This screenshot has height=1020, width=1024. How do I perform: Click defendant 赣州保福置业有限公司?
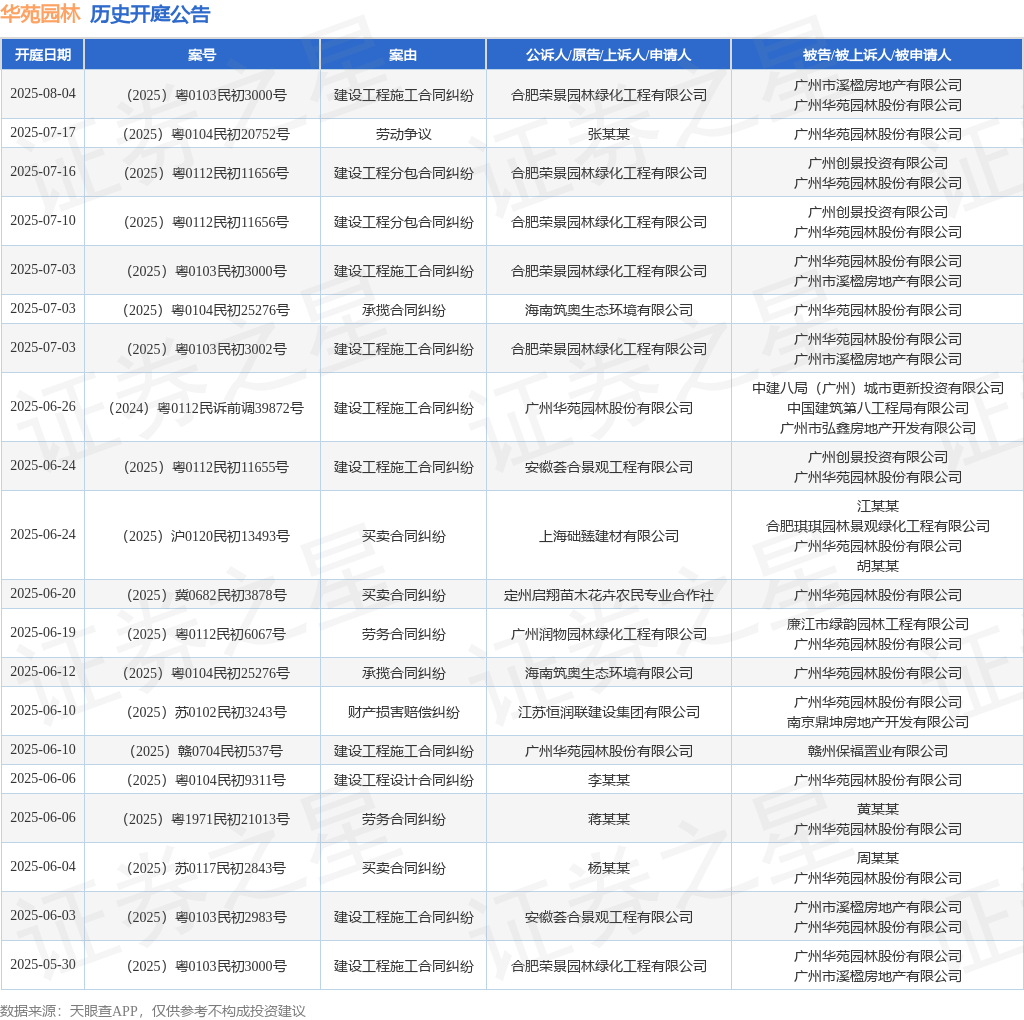click(x=878, y=752)
